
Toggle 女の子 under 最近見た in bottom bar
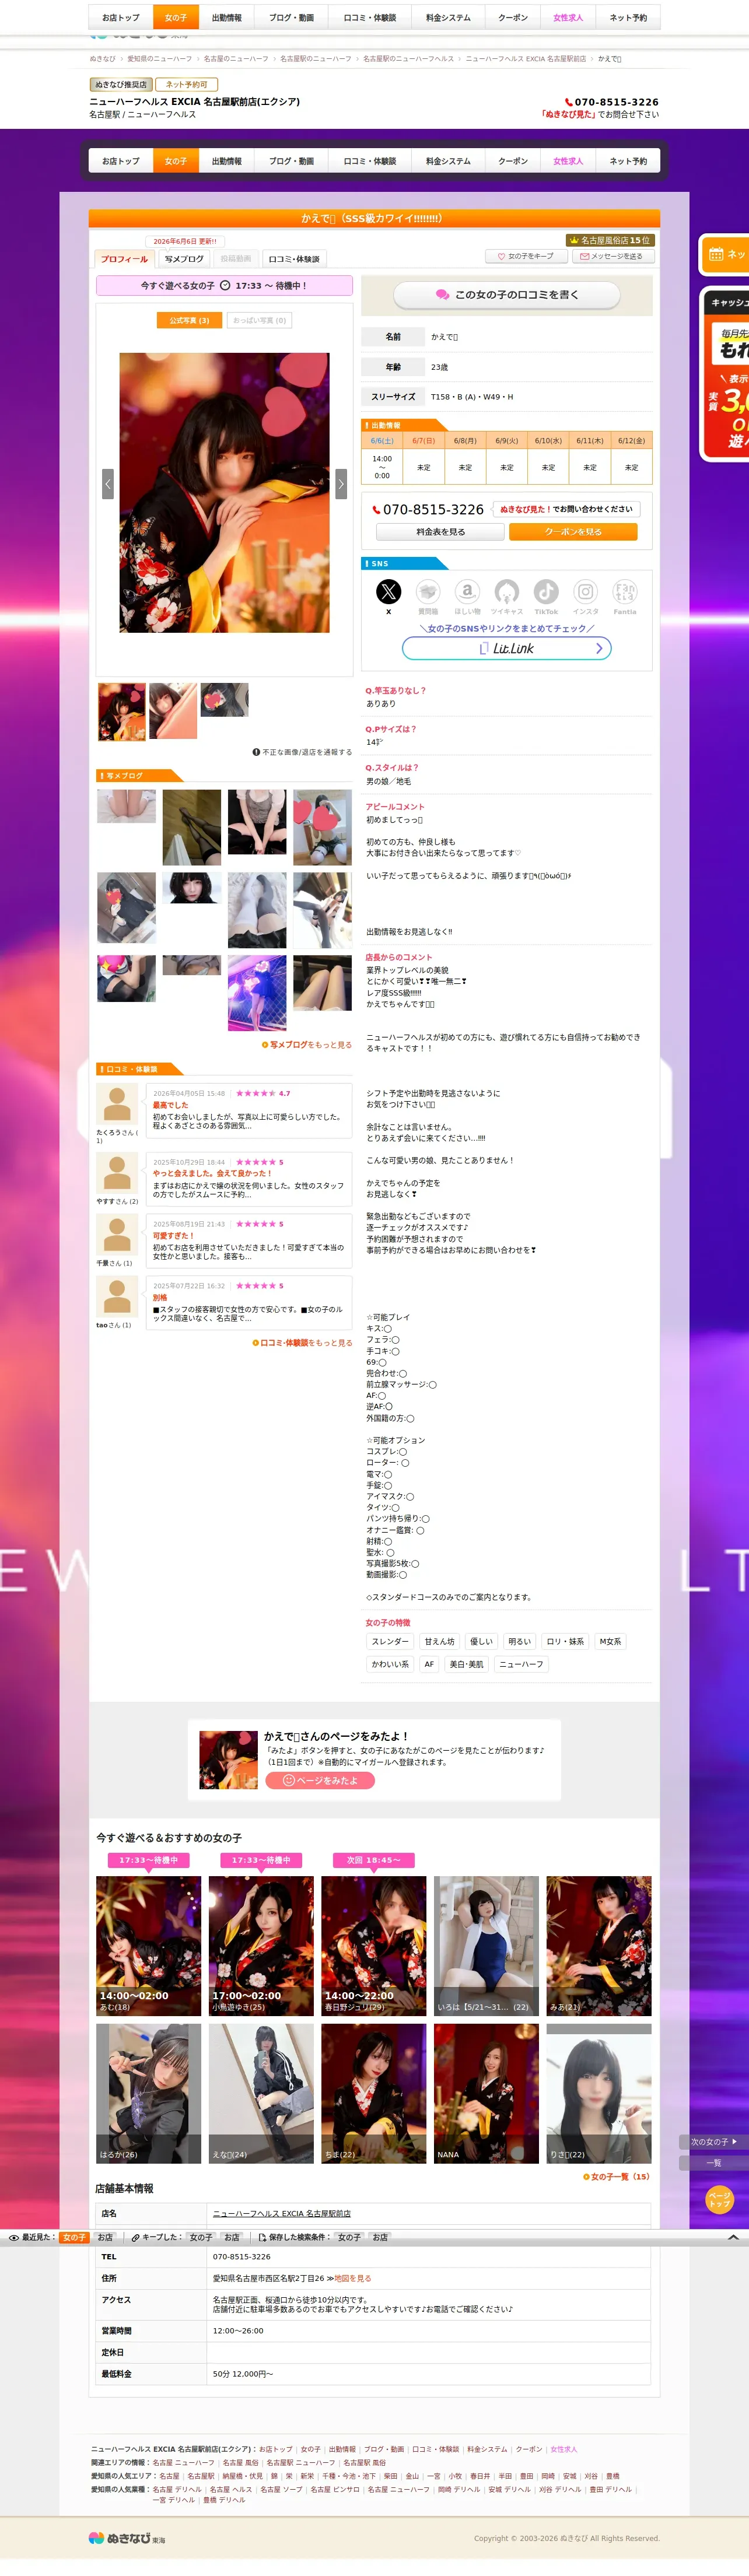(x=74, y=2238)
